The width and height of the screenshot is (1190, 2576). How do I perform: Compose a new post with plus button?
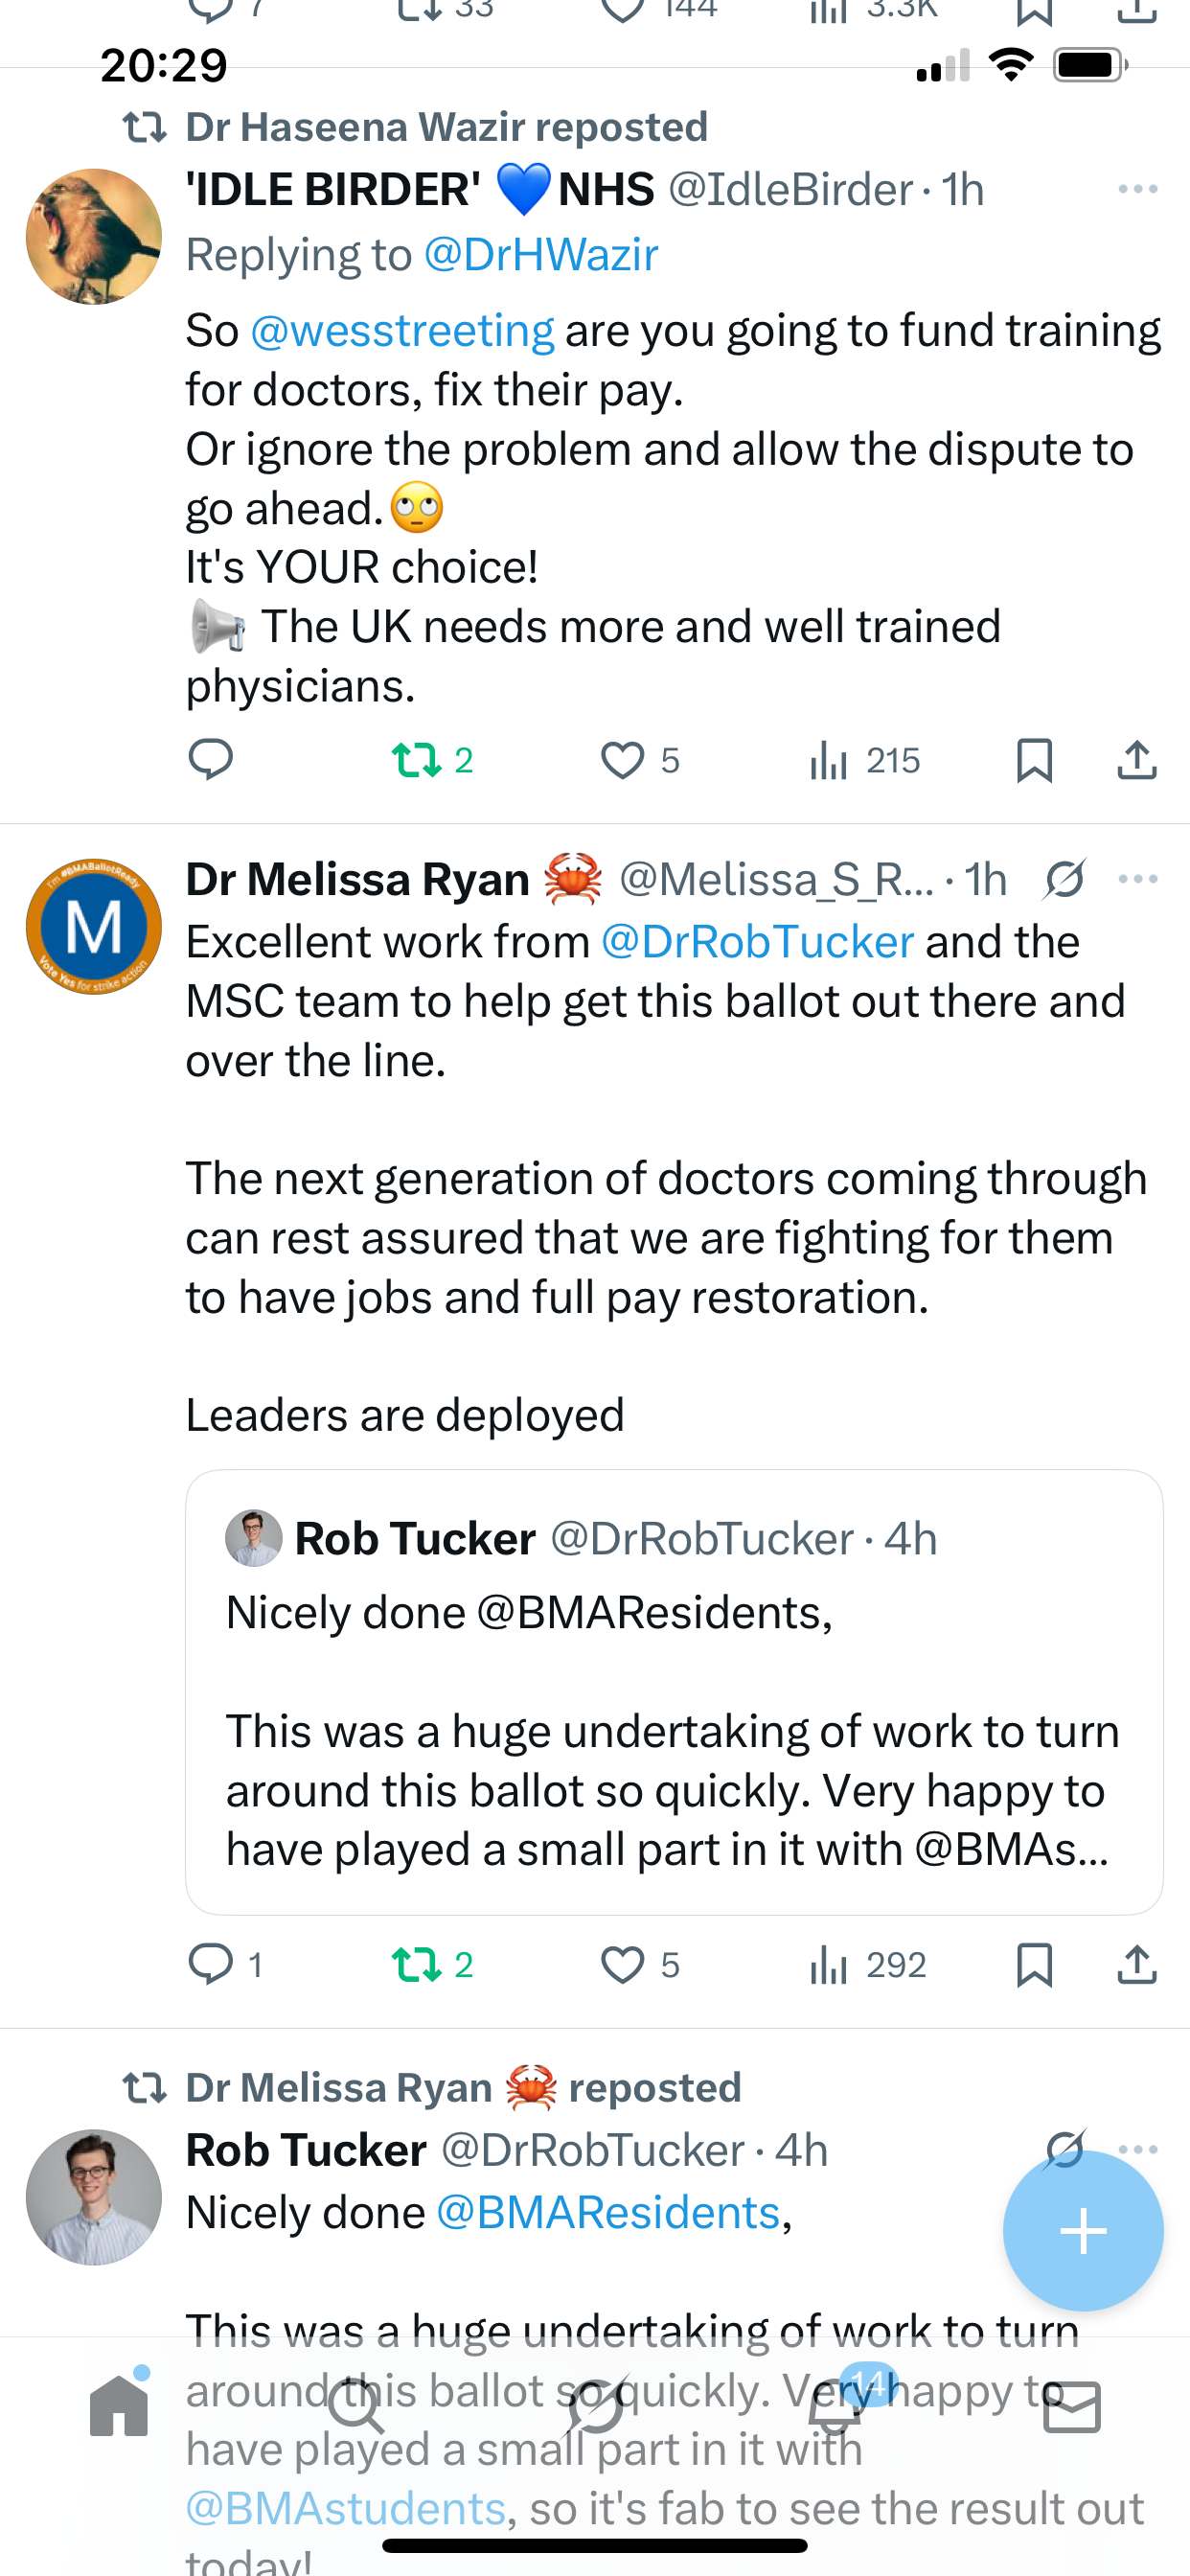[x=1082, y=2230]
